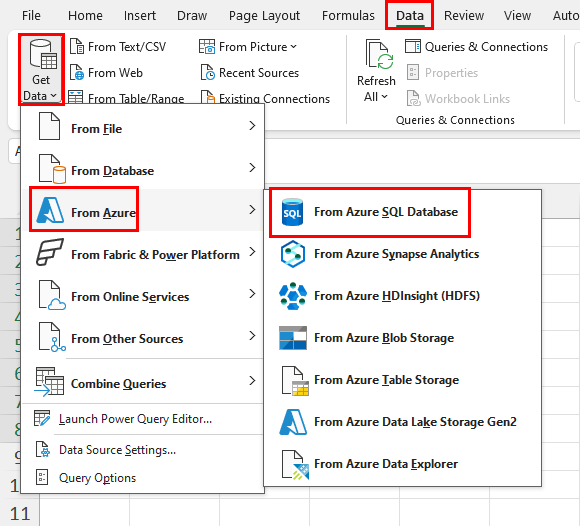Open the Page Layout tab
The image size is (580, 526).
point(264,16)
